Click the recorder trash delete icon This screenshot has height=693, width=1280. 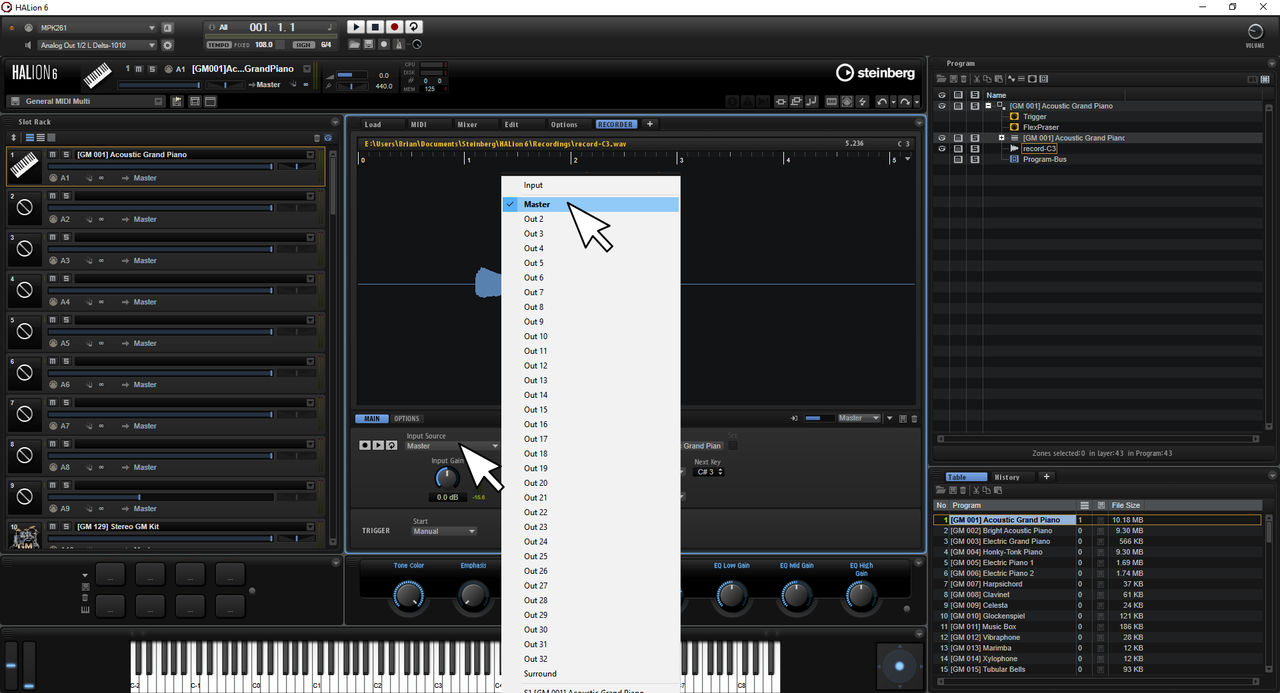click(x=913, y=419)
